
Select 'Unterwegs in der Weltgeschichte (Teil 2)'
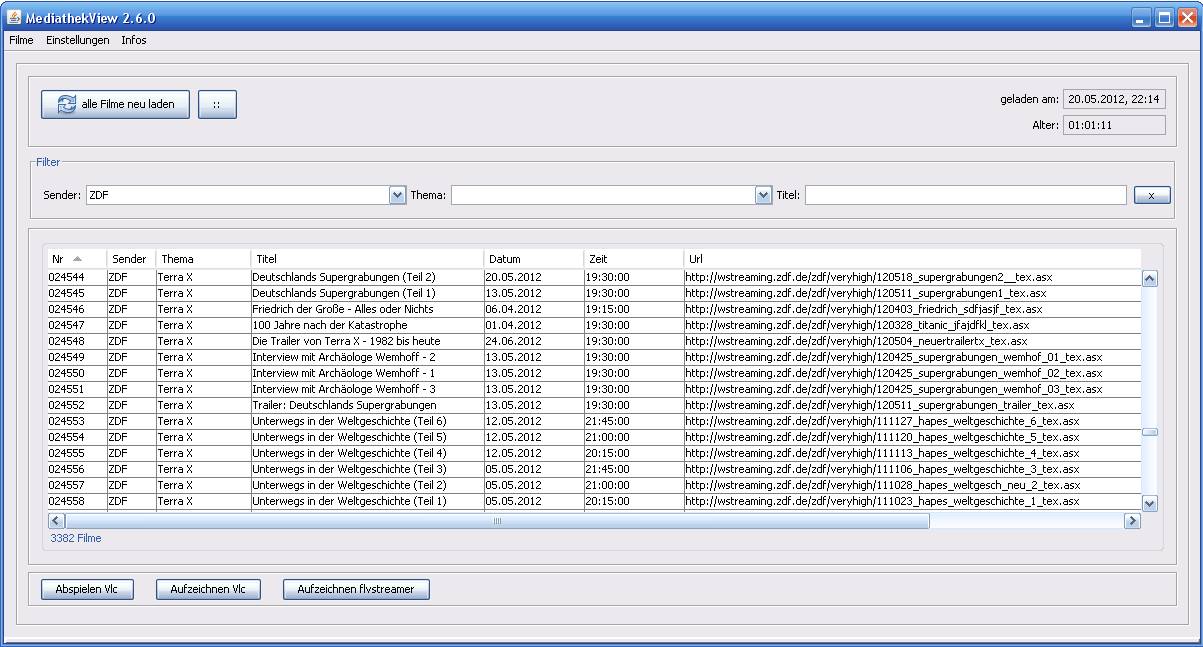pyautogui.click(x=594, y=485)
